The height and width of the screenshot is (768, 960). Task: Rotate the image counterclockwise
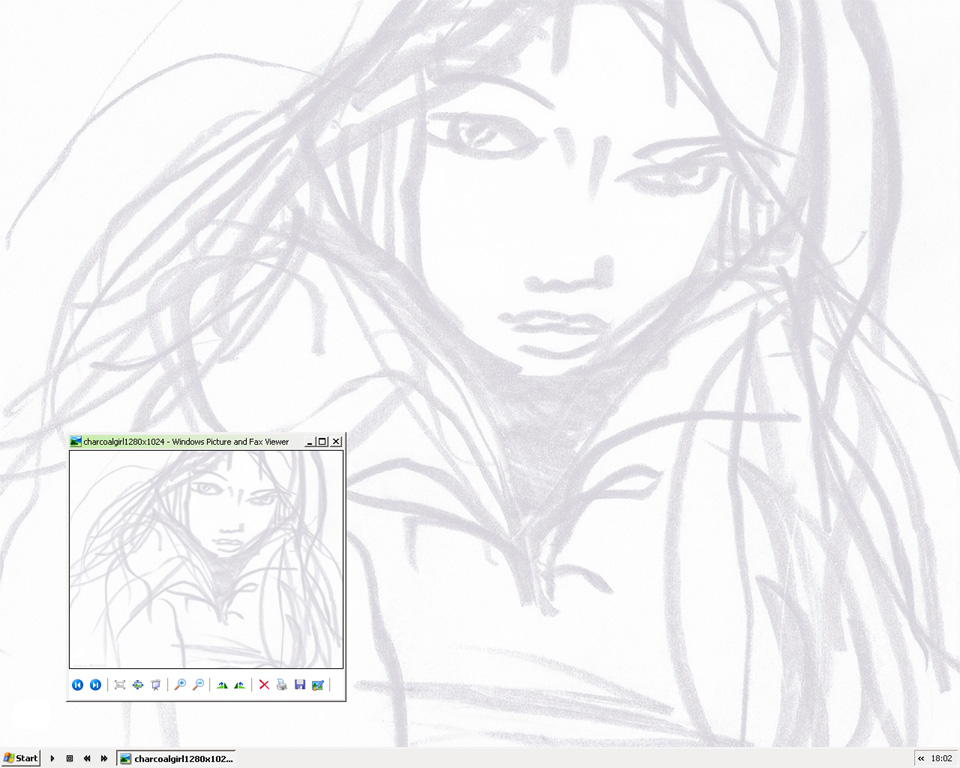[x=239, y=685]
